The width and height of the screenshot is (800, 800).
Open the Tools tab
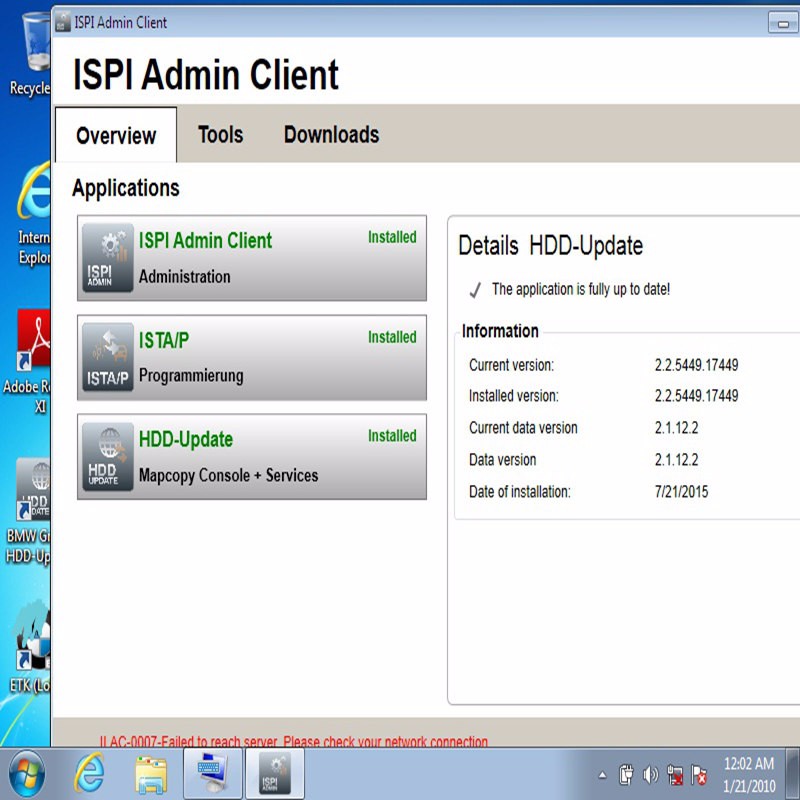pos(220,135)
